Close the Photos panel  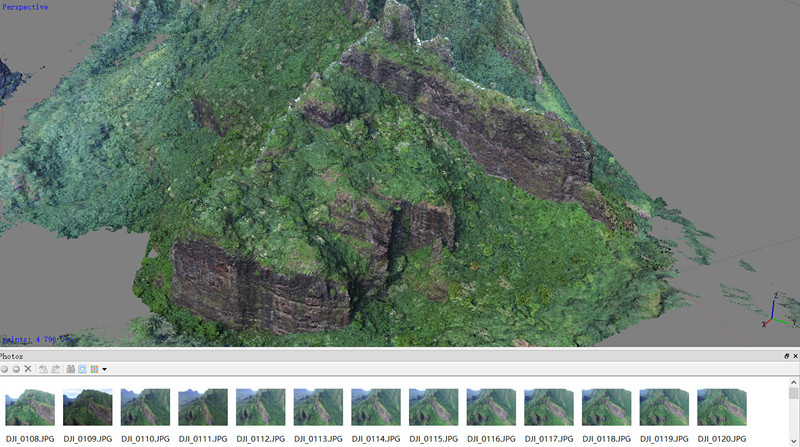coord(795,356)
